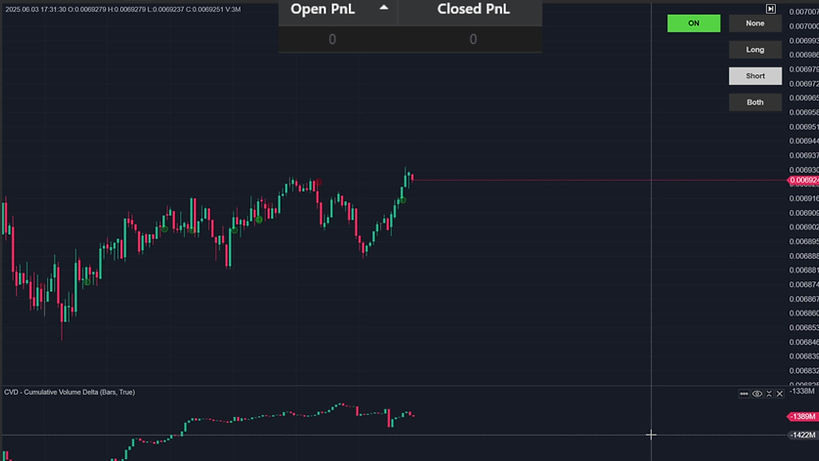Click the Closed PnL column header
This screenshot has width=819, height=461.
pos(473,10)
